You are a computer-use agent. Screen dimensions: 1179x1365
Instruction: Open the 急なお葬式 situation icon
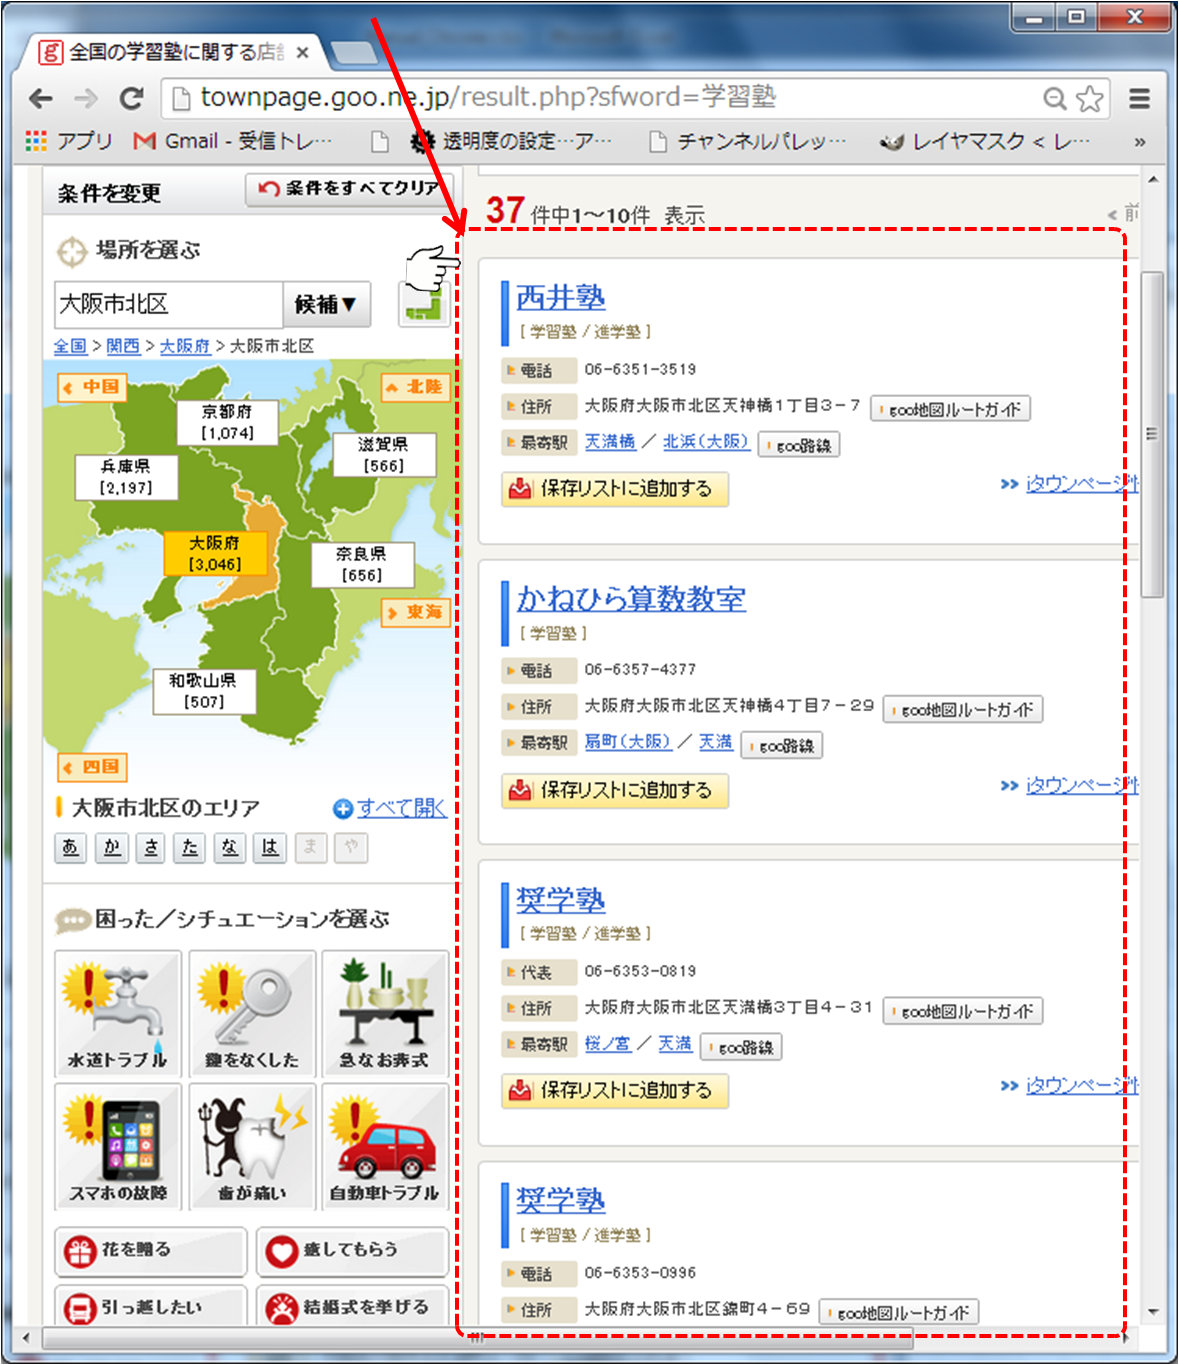(384, 1012)
